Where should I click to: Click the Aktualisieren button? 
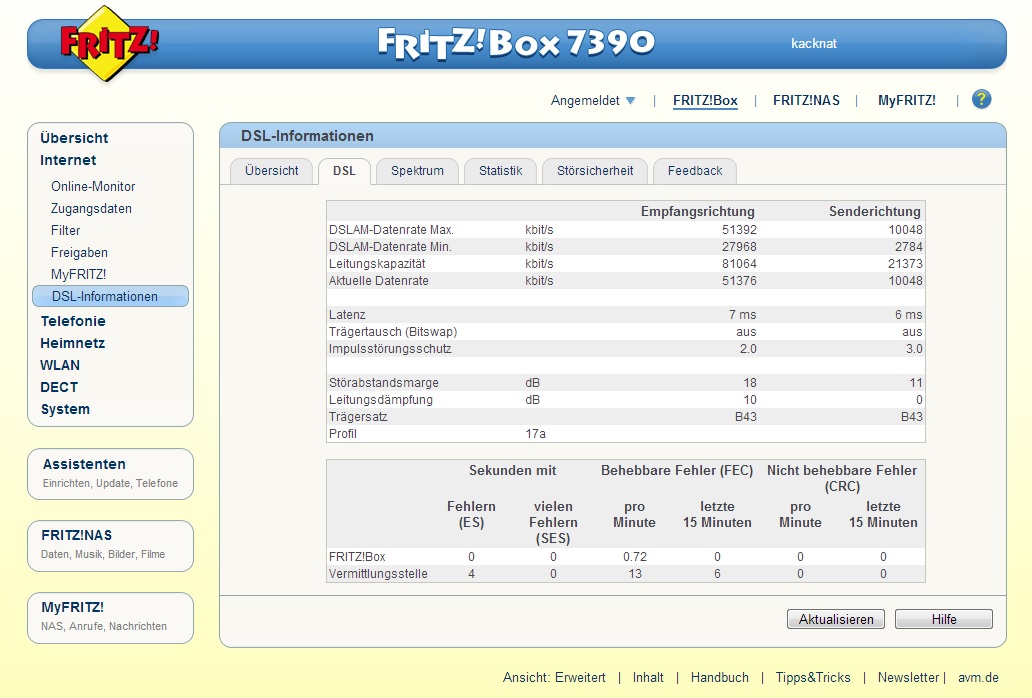(x=836, y=619)
